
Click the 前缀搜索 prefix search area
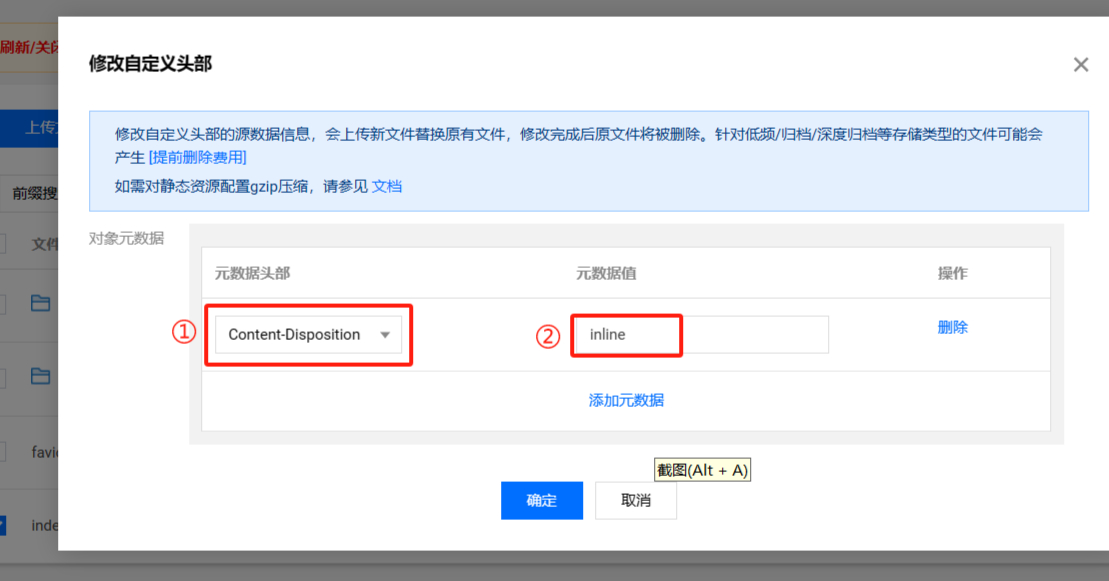[30, 192]
